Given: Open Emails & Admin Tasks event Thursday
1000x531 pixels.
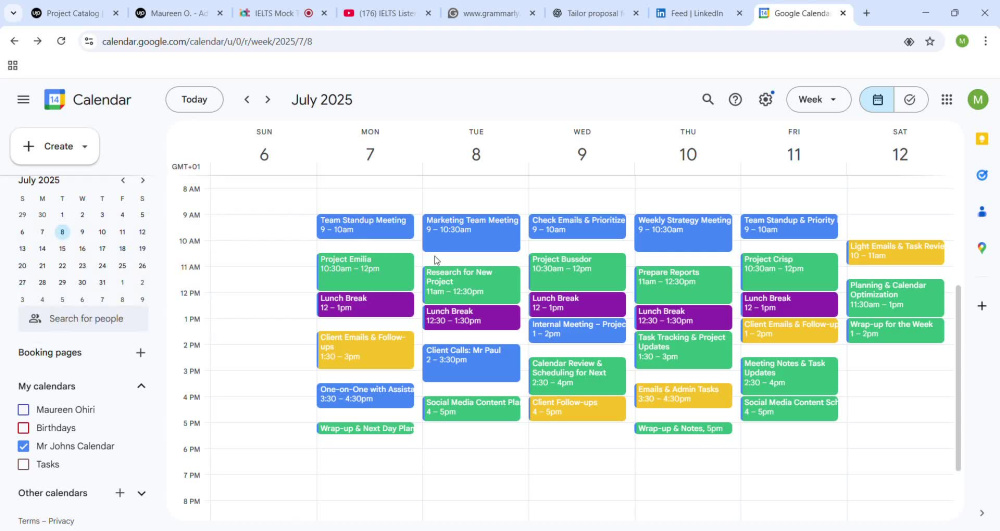Looking at the screenshot, I should (683, 395).
